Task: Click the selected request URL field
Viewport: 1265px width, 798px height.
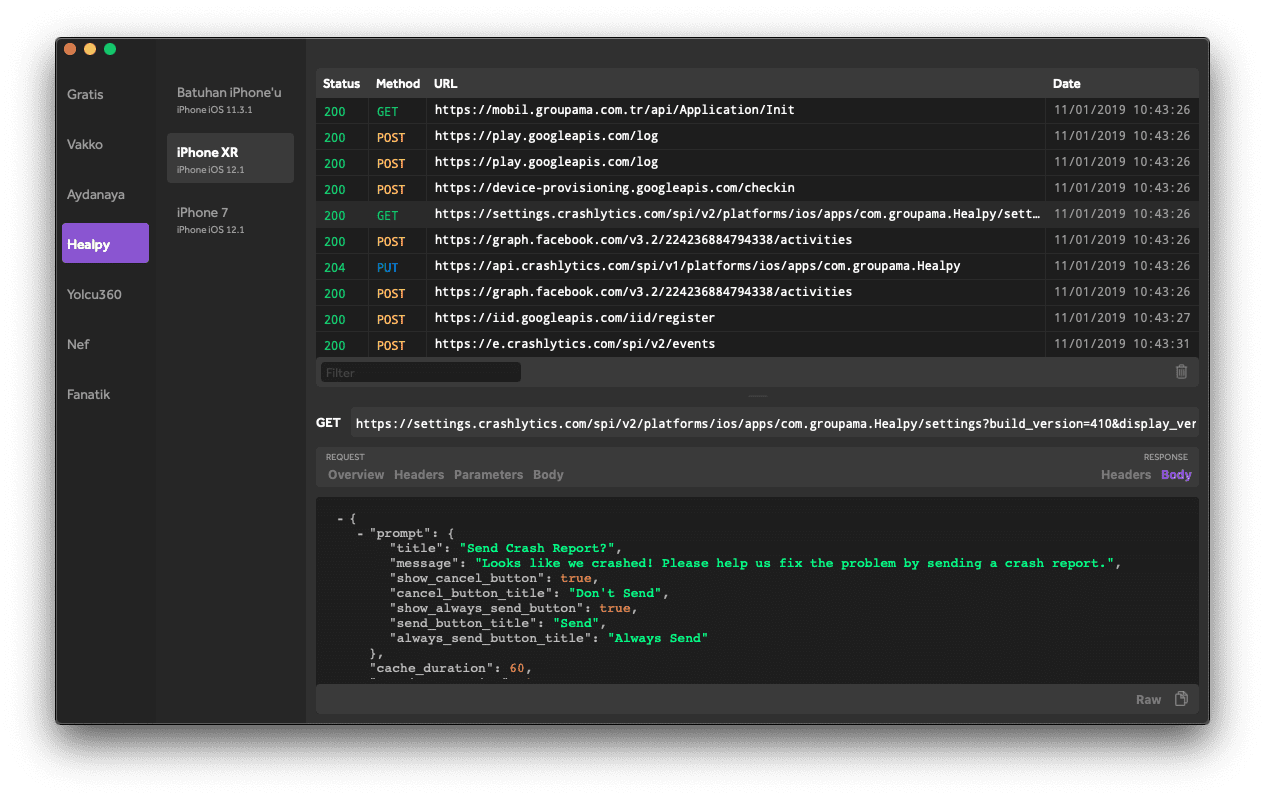Action: (x=774, y=423)
